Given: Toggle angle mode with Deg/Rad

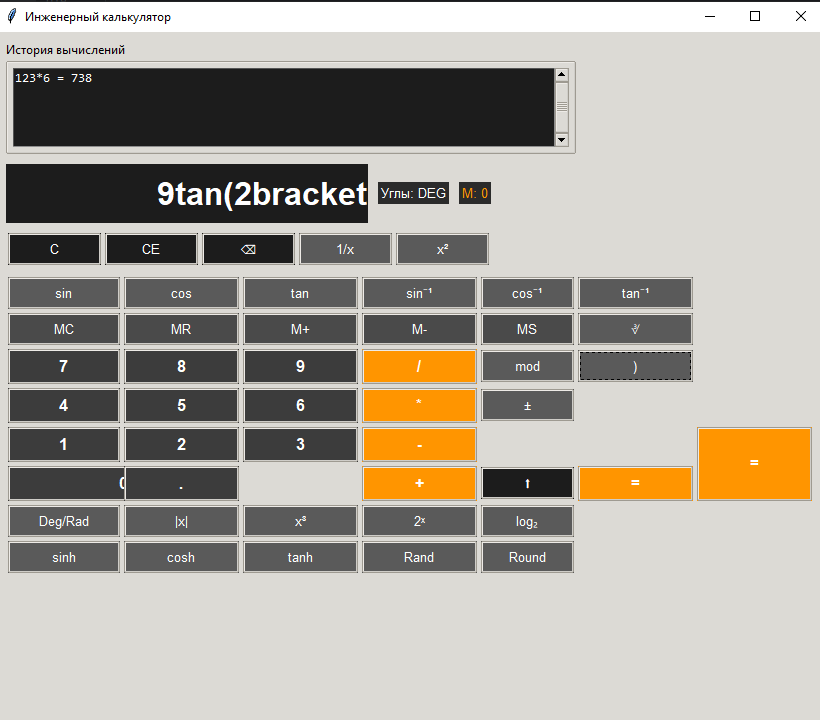Looking at the screenshot, I should [64, 521].
